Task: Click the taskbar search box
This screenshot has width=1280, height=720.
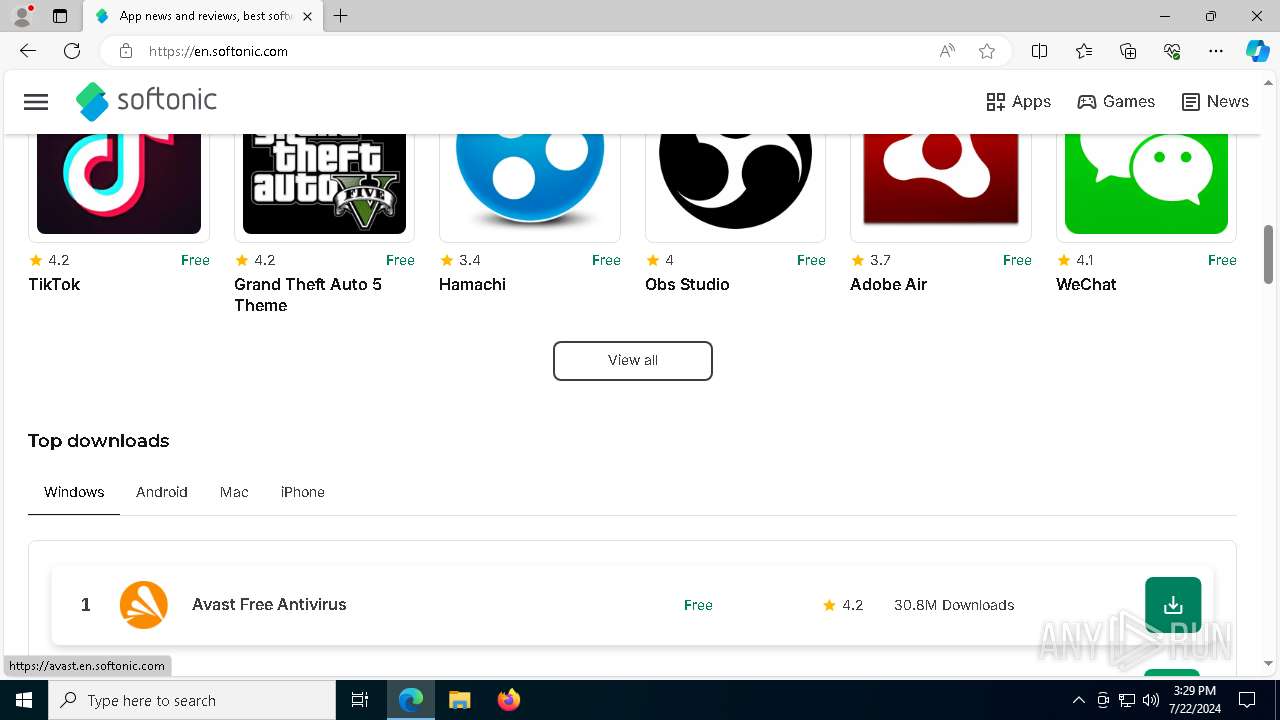Action: point(192,700)
